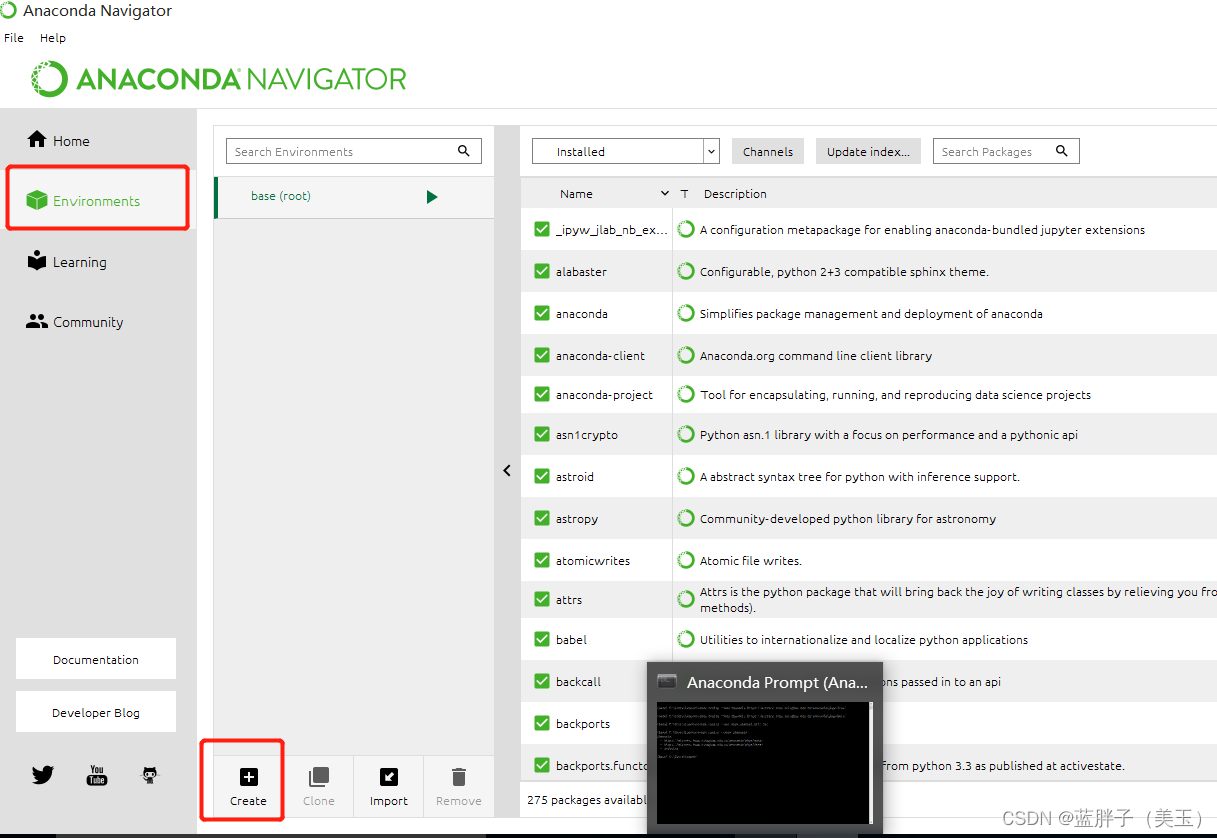
Task: Uncheck the alabaster package
Action: point(541,271)
